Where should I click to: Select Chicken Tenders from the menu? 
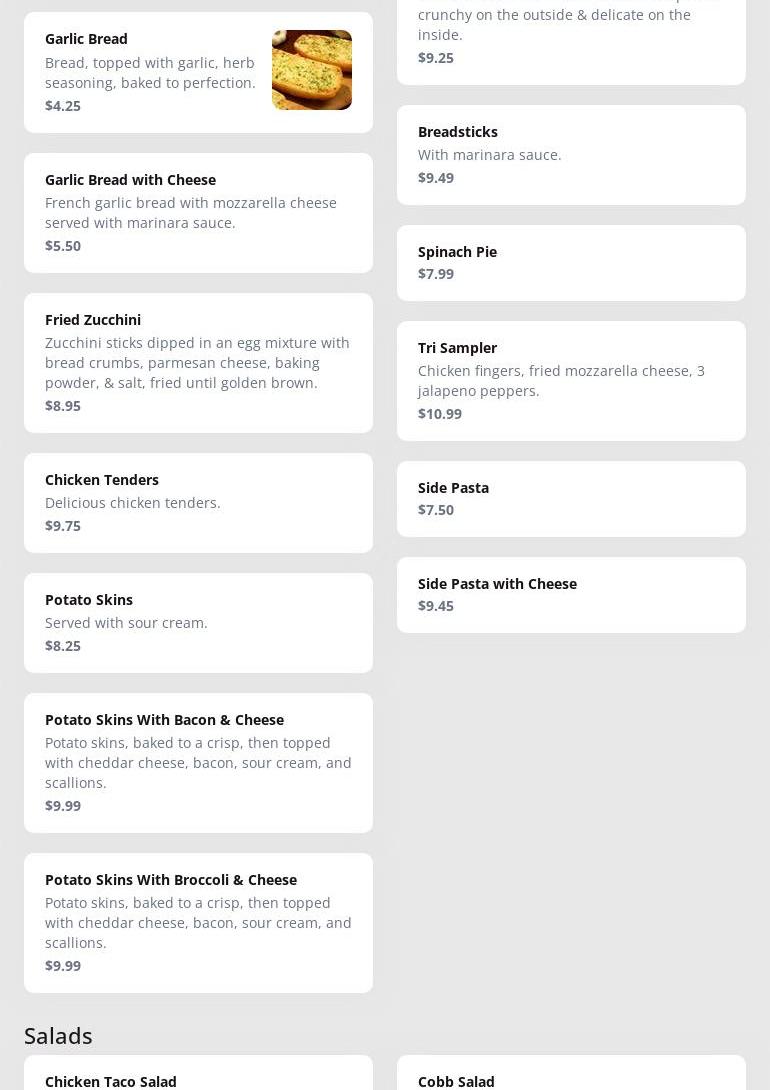(102, 480)
